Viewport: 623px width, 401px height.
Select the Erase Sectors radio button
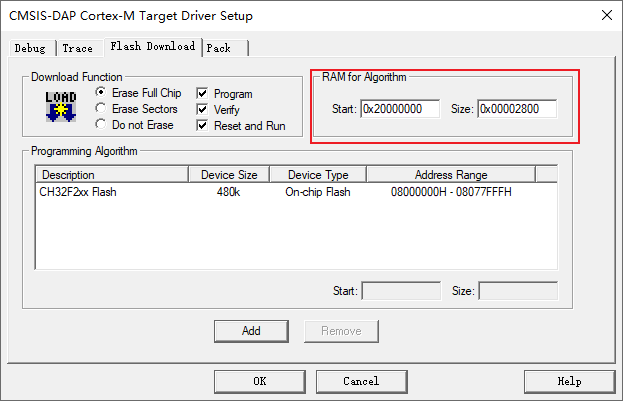point(101,109)
